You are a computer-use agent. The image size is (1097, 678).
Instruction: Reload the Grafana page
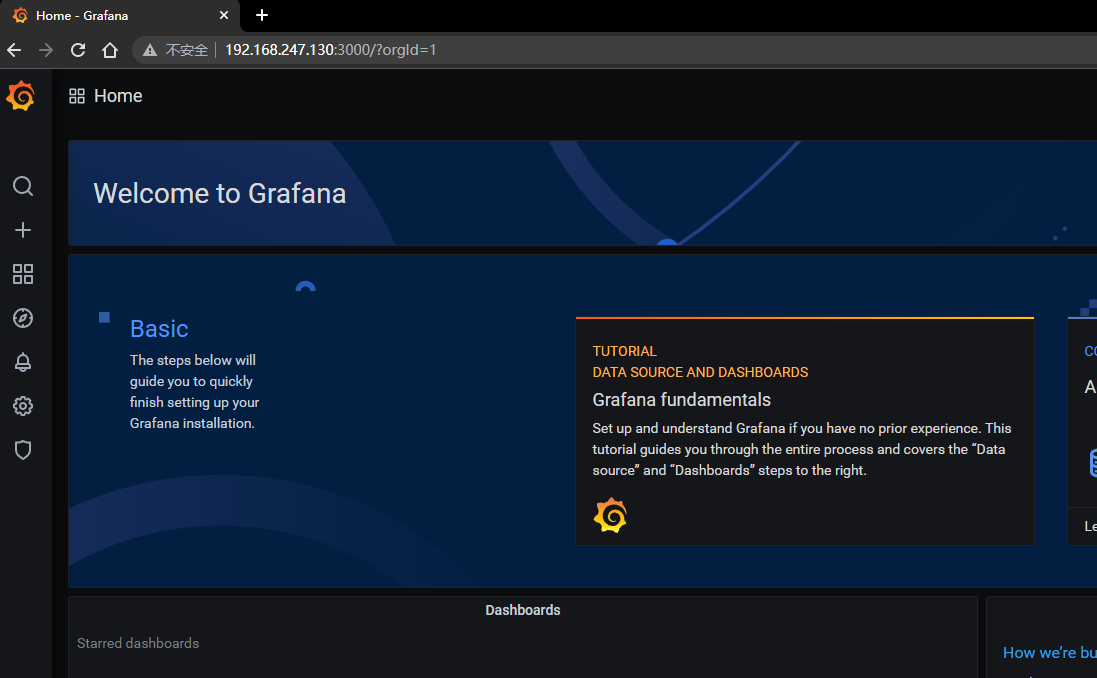point(78,50)
